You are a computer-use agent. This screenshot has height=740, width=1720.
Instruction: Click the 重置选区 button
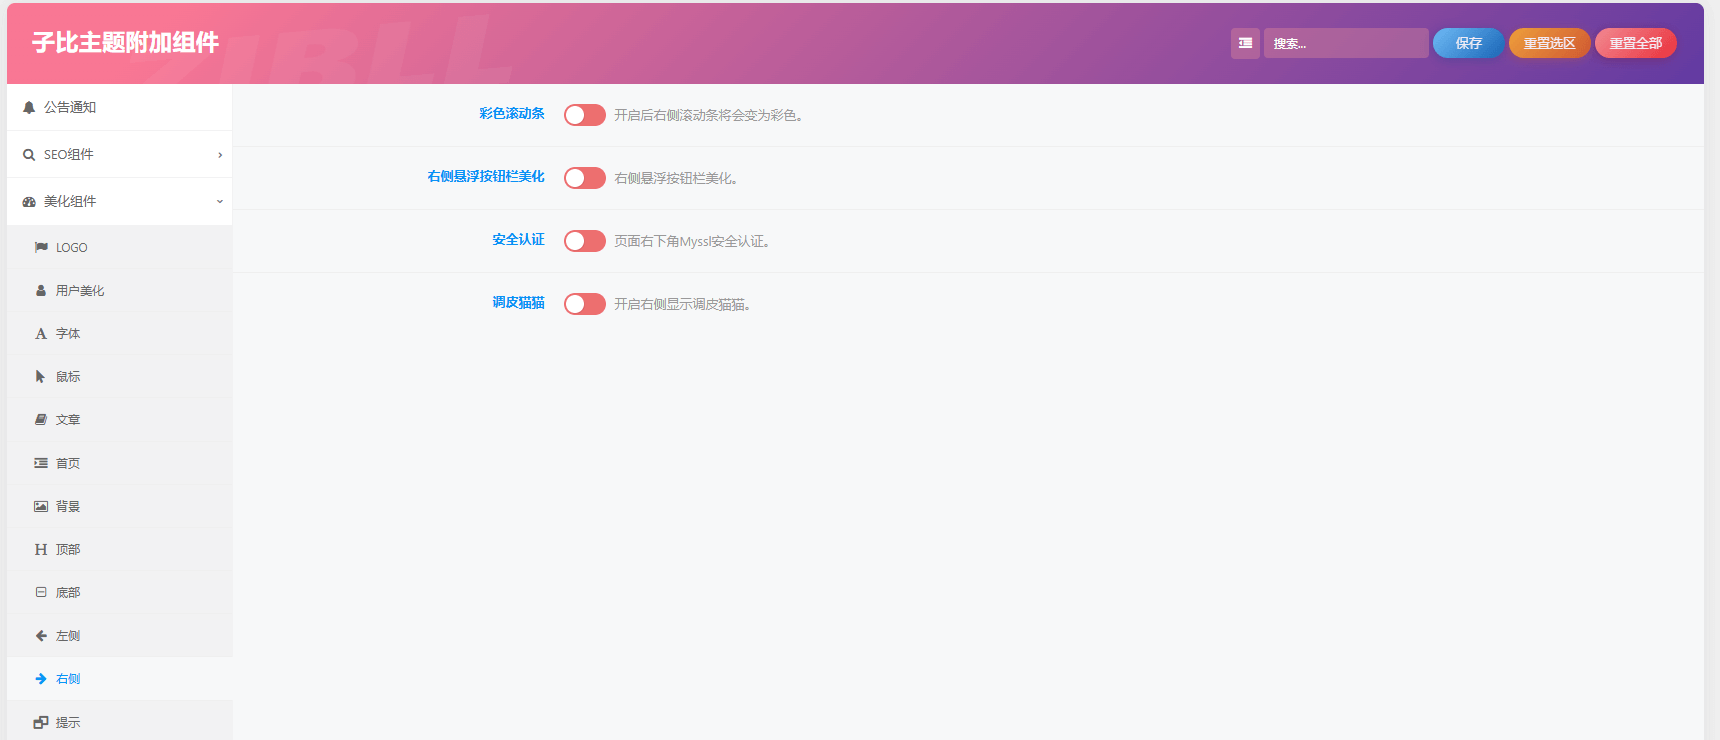tap(1549, 43)
